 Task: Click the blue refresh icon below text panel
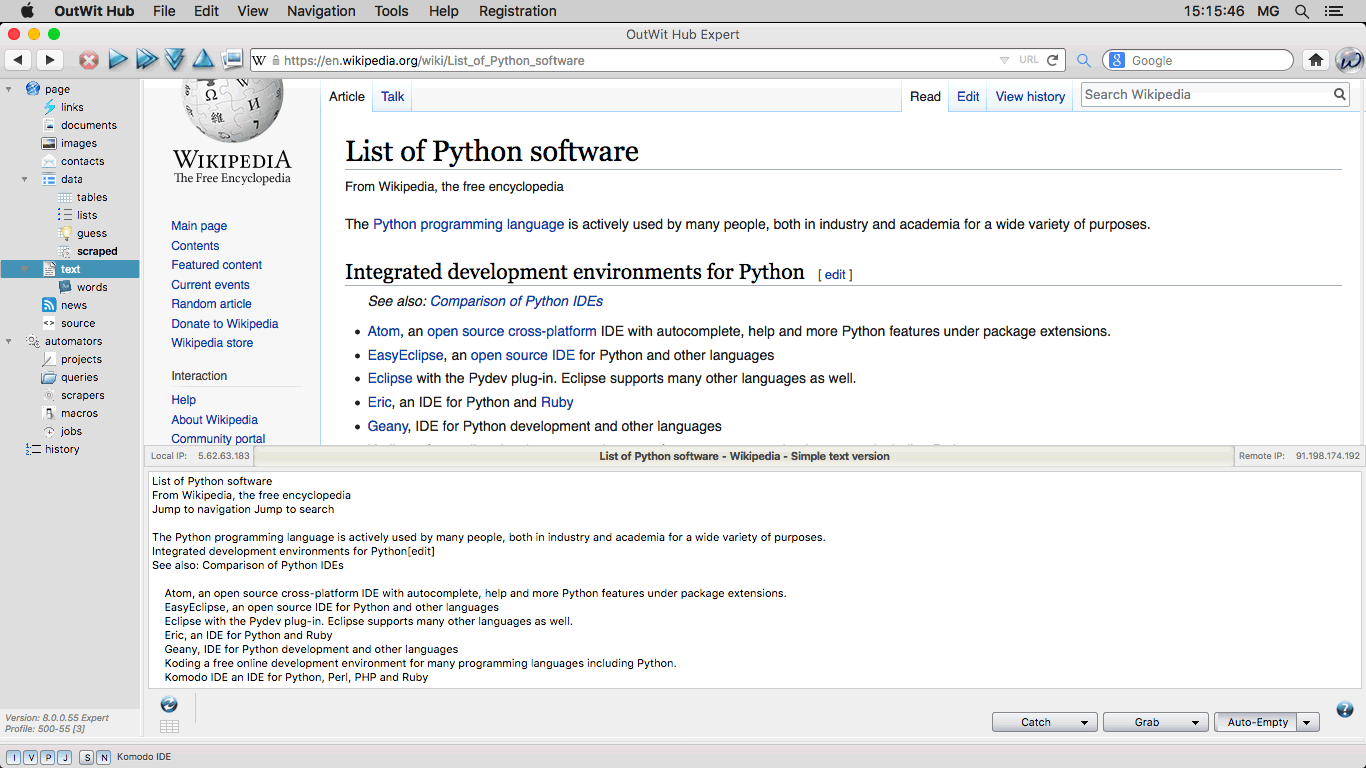[x=169, y=704]
